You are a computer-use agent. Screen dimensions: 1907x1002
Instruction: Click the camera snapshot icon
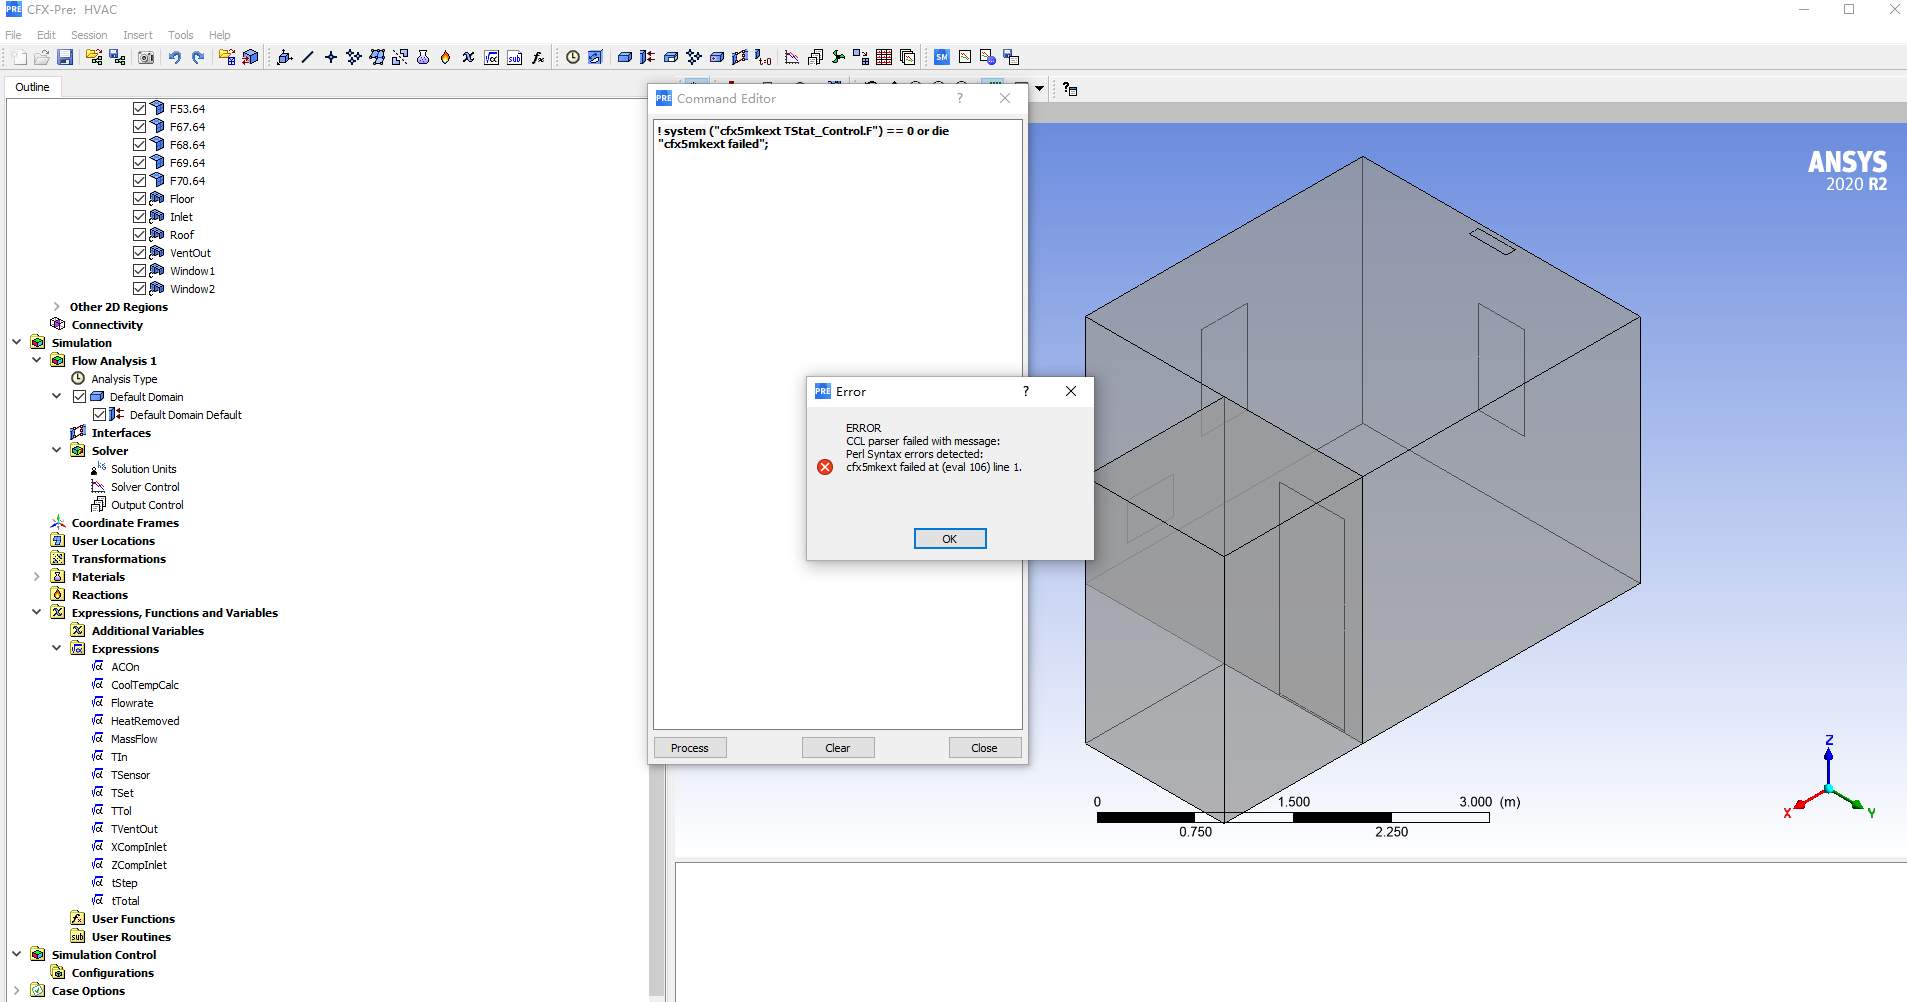pos(146,58)
